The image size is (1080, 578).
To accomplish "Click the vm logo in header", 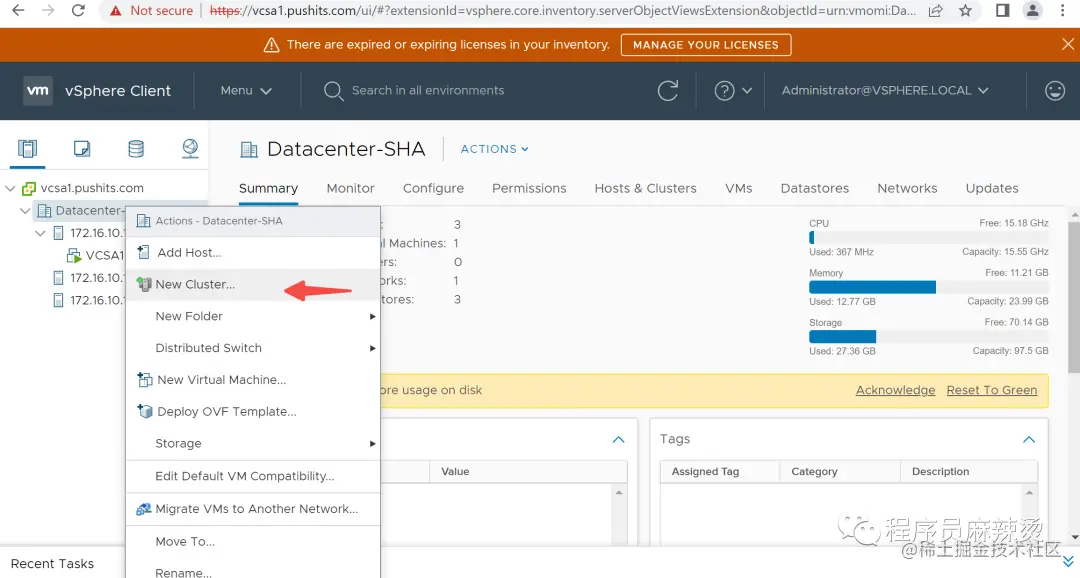I will 38,90.
